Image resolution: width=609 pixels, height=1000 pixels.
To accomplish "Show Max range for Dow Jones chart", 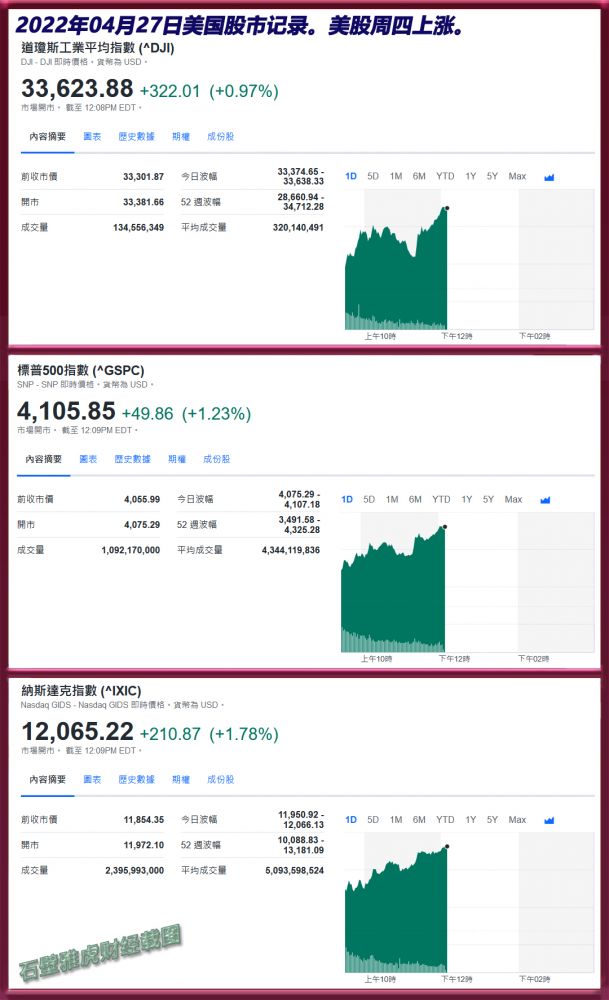I will [517, 177].
